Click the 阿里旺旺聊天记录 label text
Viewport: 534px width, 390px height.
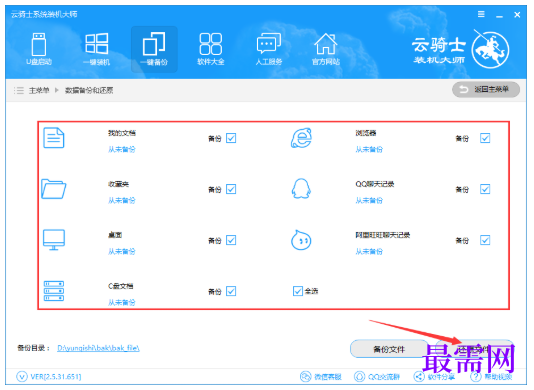pos(383,235)
